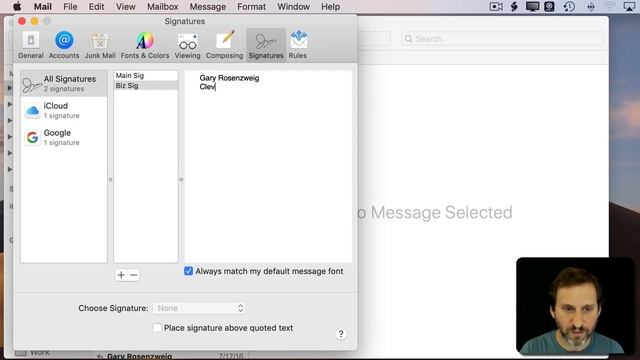The image size is (640, 360).
Task: Open the View menu
Action: tap(125, 7)
